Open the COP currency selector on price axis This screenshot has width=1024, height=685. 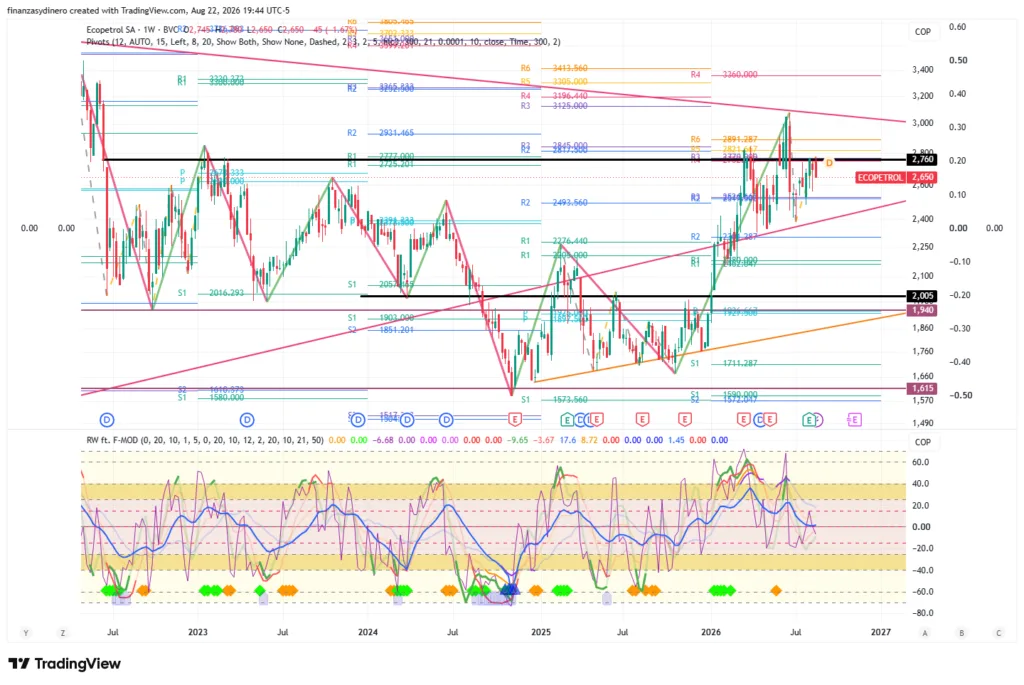[x=923, y=31]
